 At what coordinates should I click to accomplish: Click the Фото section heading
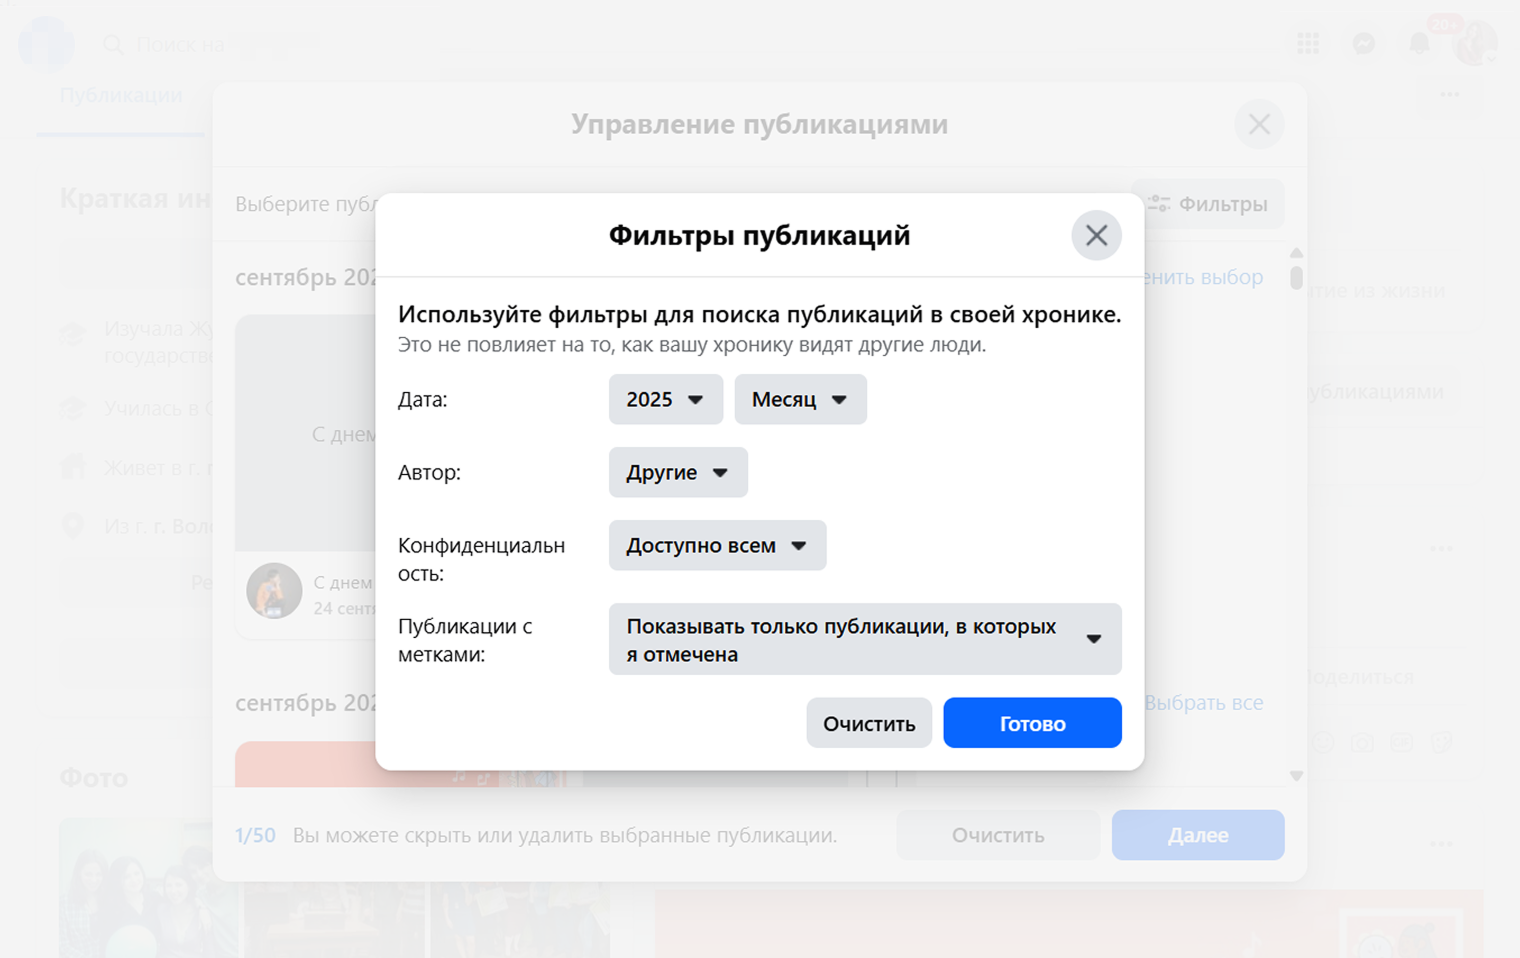(x=94, y=778)
